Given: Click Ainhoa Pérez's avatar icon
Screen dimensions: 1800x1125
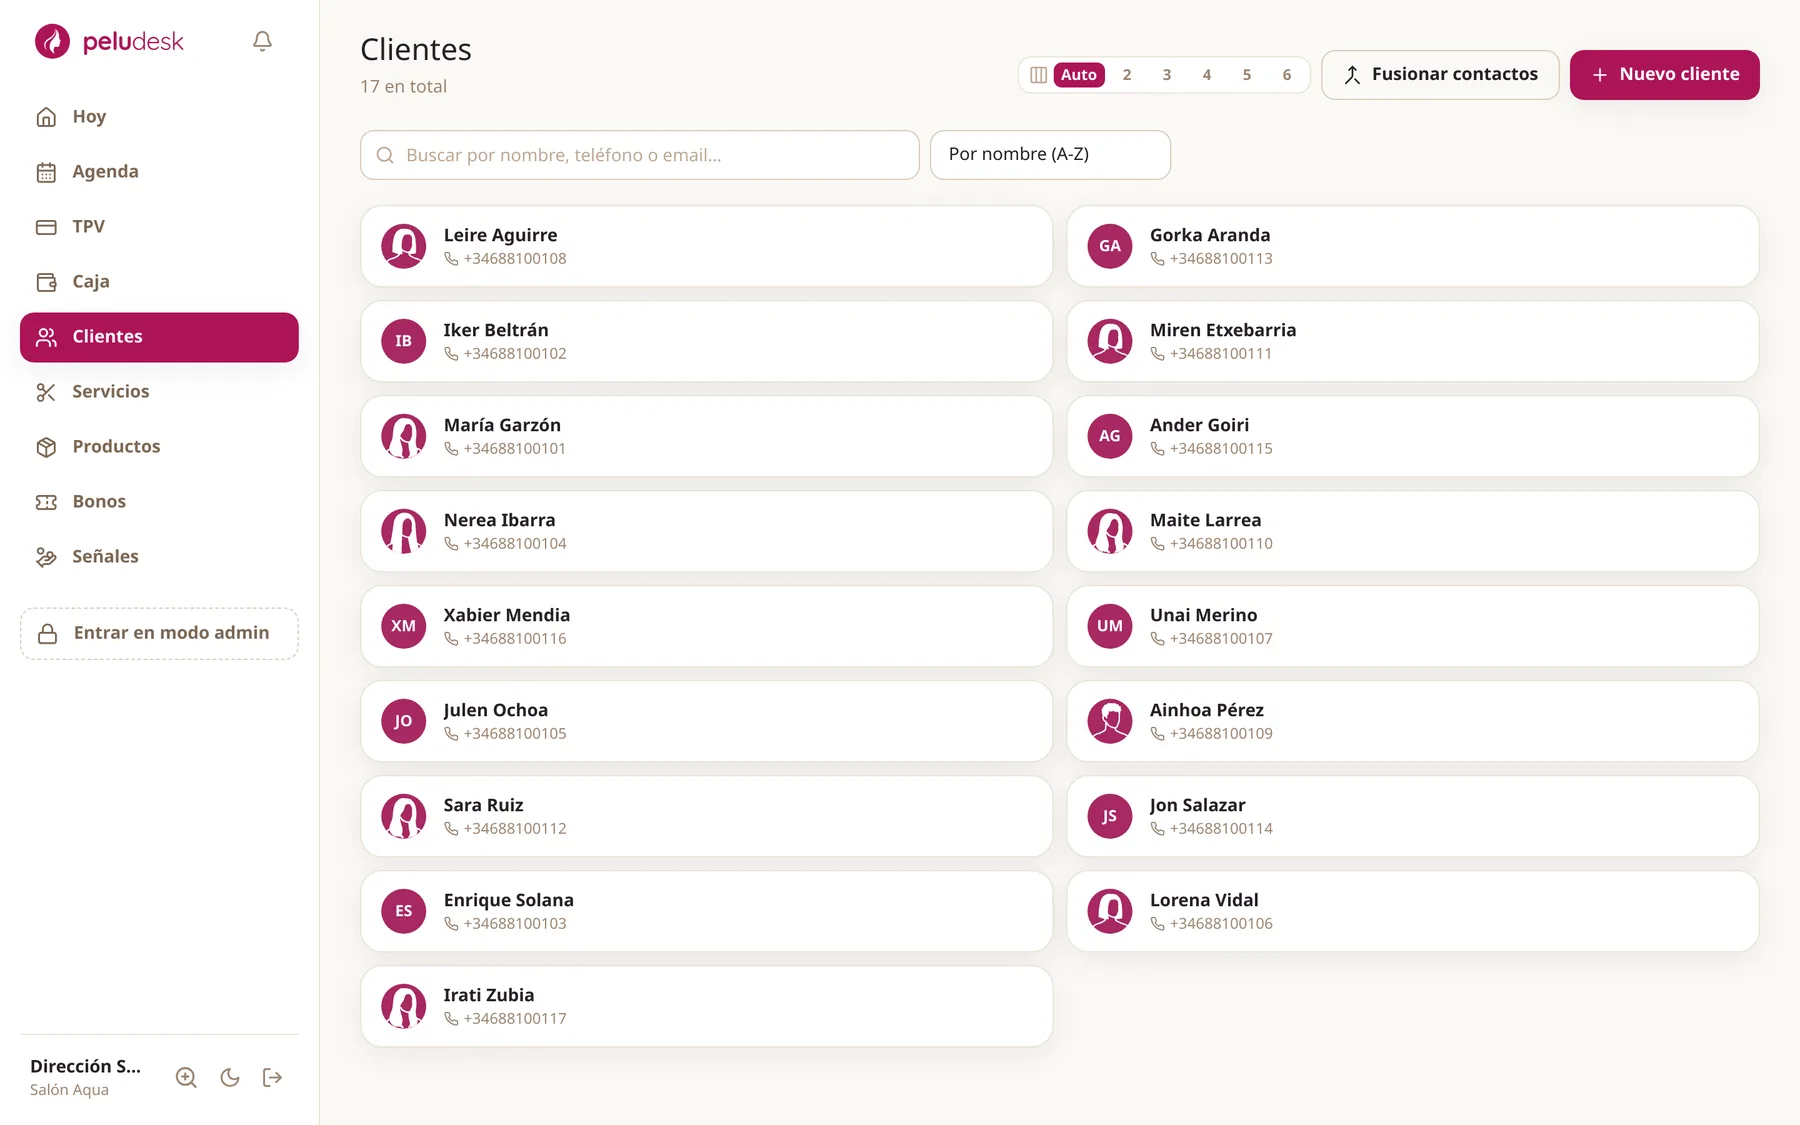Looking at the screenshot, I should click(x=1110, y=721).
